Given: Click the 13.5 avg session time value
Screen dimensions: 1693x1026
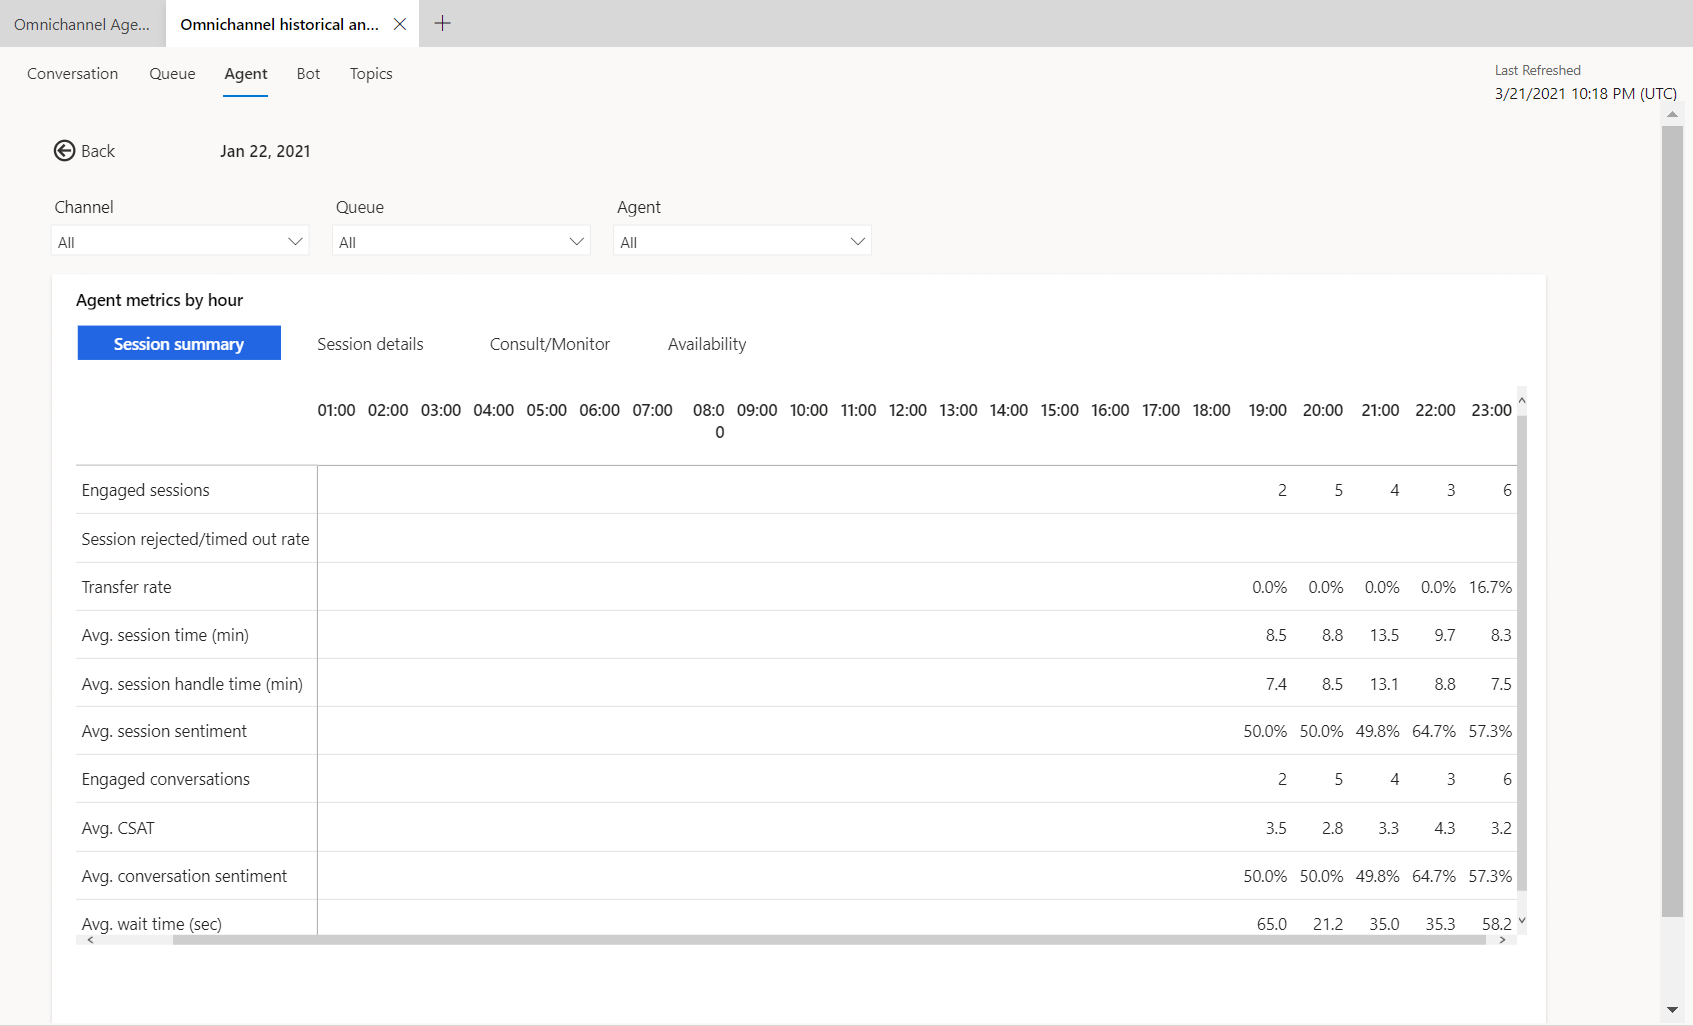Looking at the screenshot, I should pos(1384,635).
